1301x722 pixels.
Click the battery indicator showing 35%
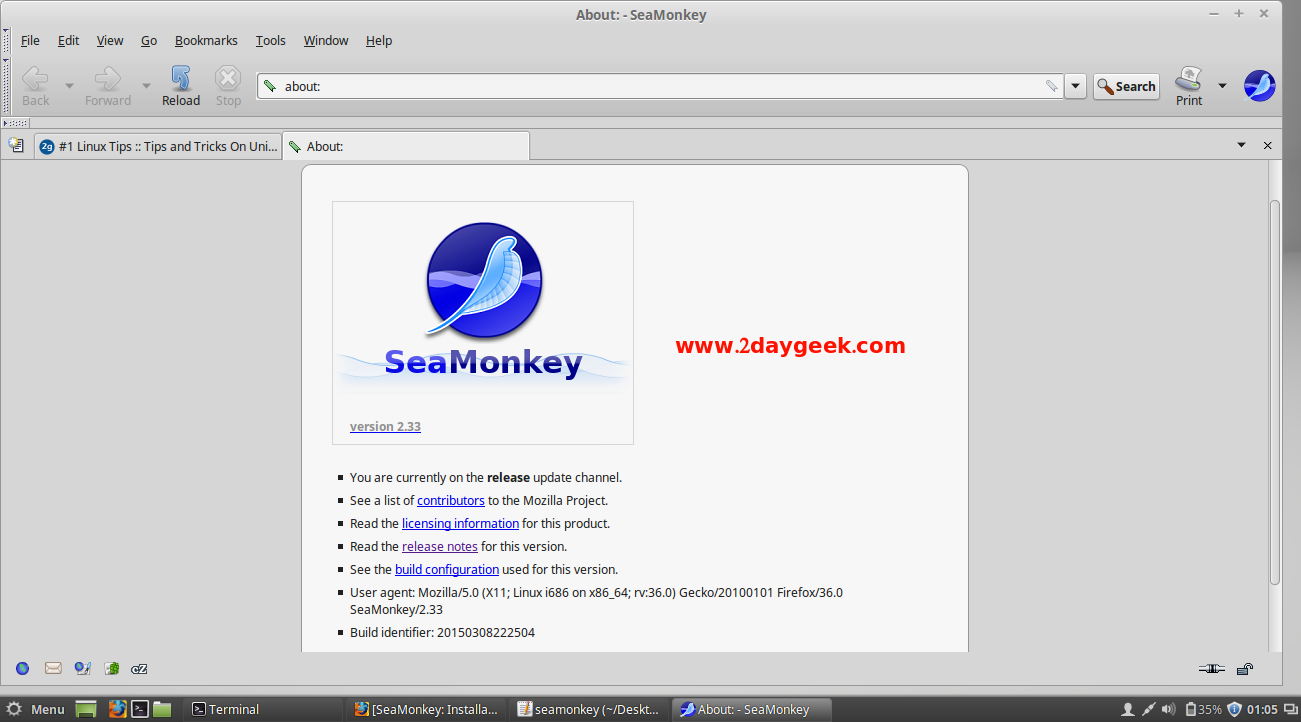1203,709
